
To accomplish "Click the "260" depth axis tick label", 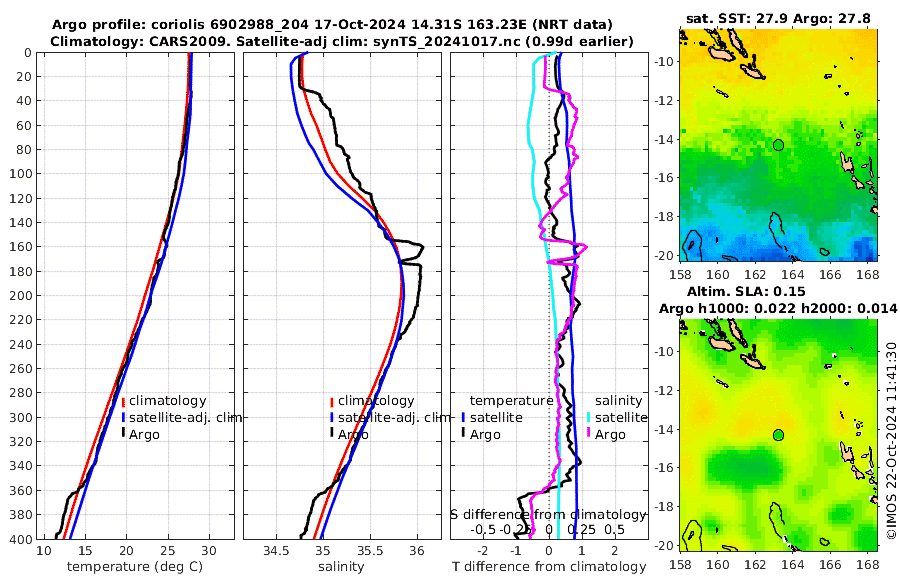I will (x=20, y=368).
